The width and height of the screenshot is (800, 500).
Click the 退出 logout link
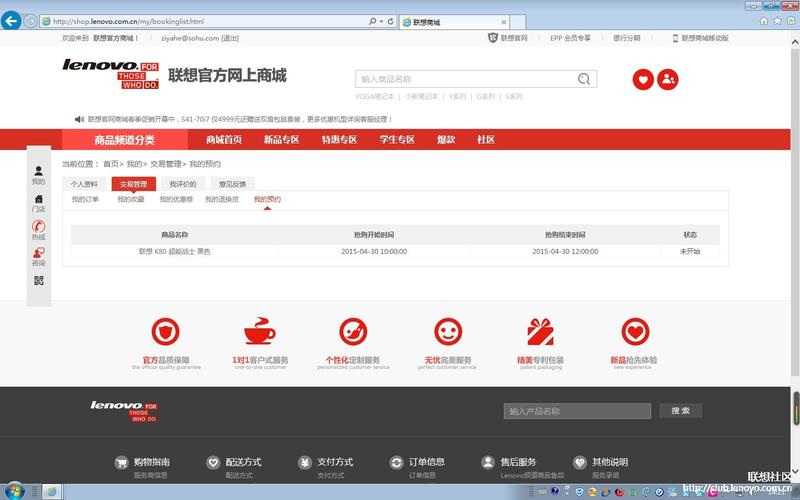pyautogui.click(x=230, y=38)
